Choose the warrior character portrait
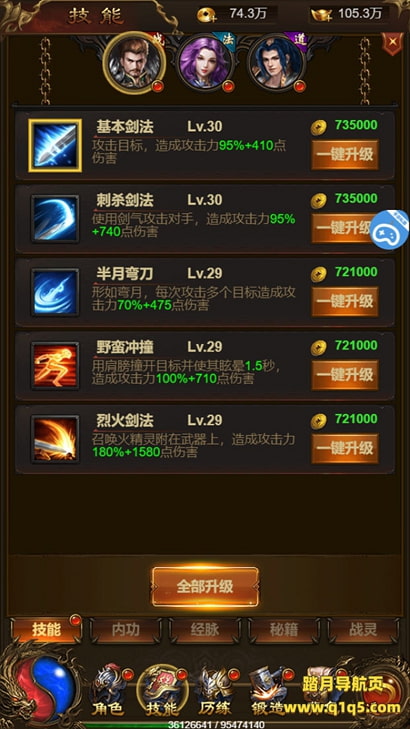This screenshot has width=410, height=729. 134,63
